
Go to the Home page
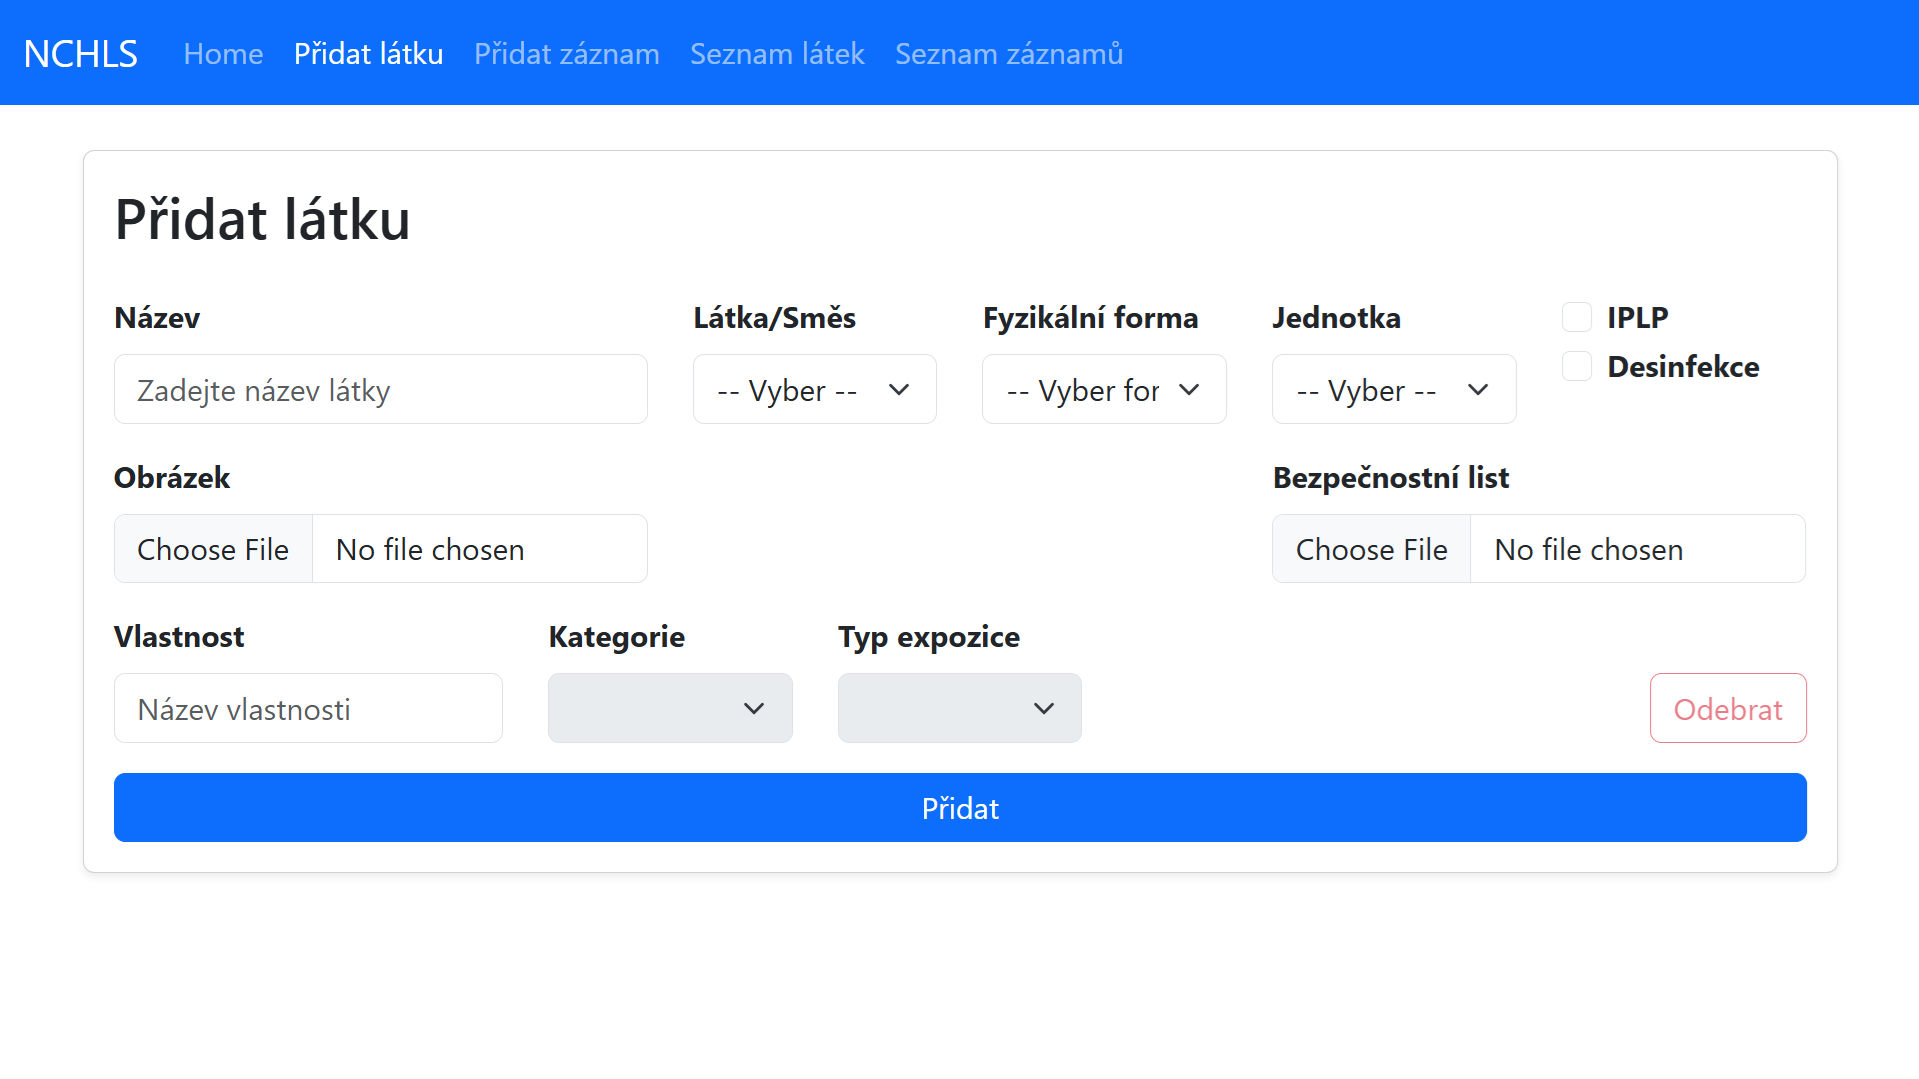(223, 54)
